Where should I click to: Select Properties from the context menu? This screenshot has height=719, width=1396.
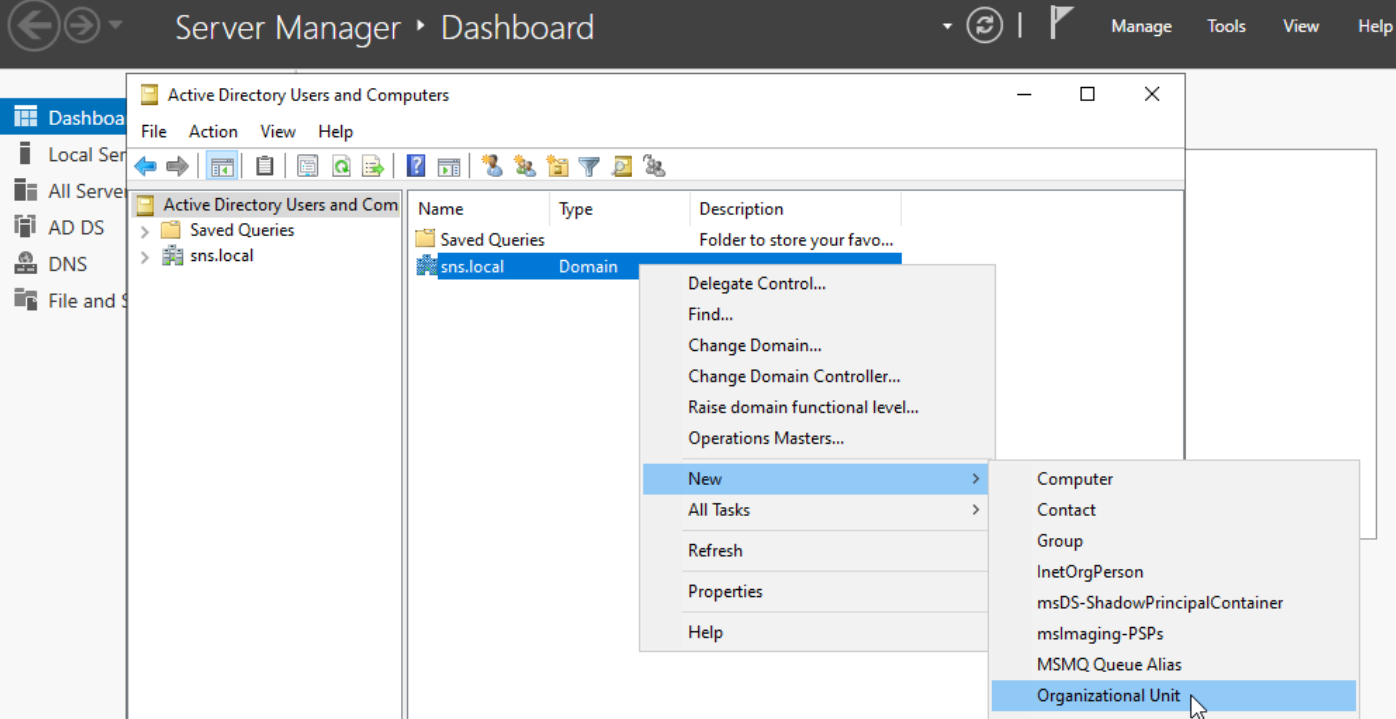[817, 591]
